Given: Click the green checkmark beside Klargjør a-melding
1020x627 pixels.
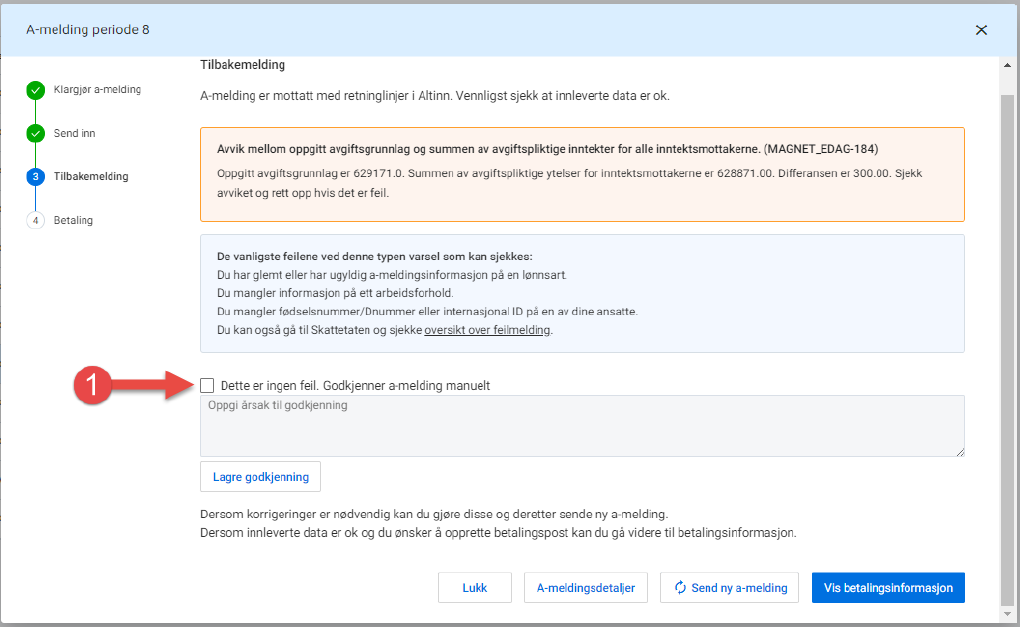Looking at the screenshot, I should [x=36, y=90].
